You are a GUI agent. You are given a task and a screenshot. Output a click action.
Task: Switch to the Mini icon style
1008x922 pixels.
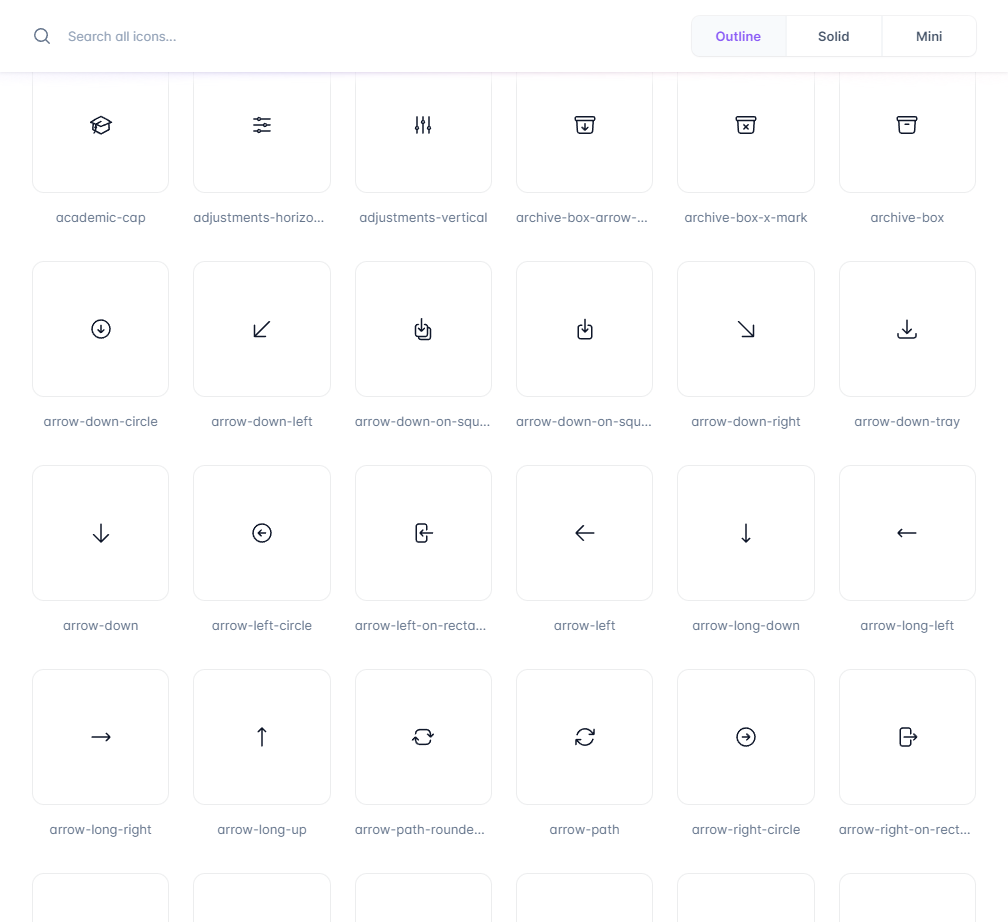click(929, 36)
